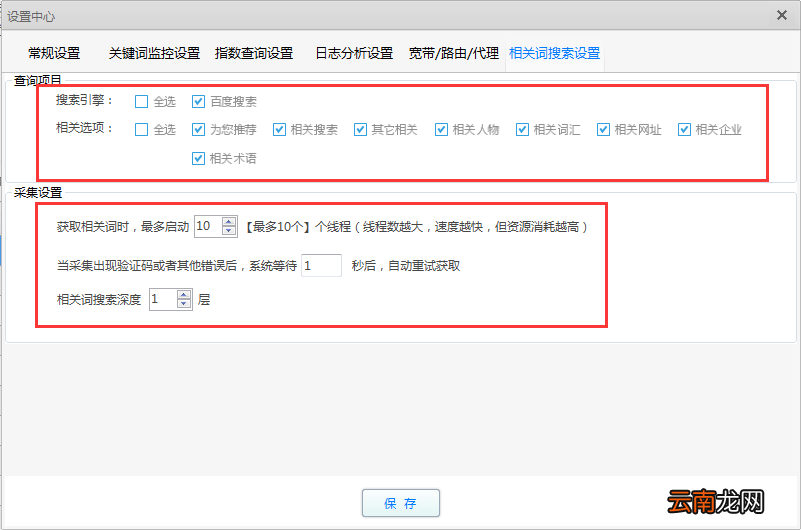801x530 pixels.
Task: Go to 日志分析设置 tab
Action: tap(354, 53)
